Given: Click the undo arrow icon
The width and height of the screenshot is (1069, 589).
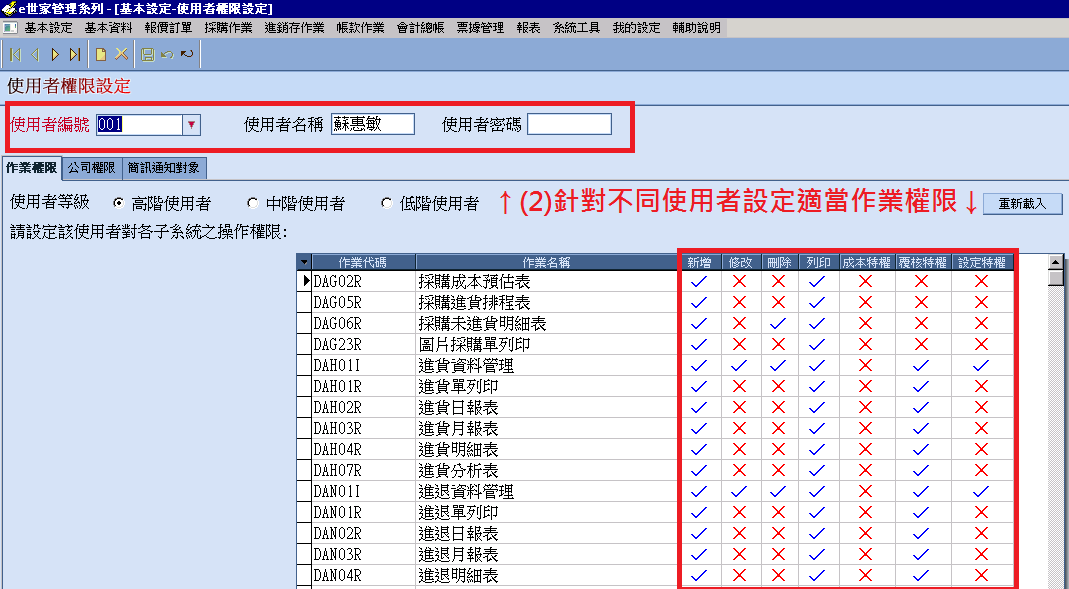Looking at the screenshot, I should click(x=167, y=54).
